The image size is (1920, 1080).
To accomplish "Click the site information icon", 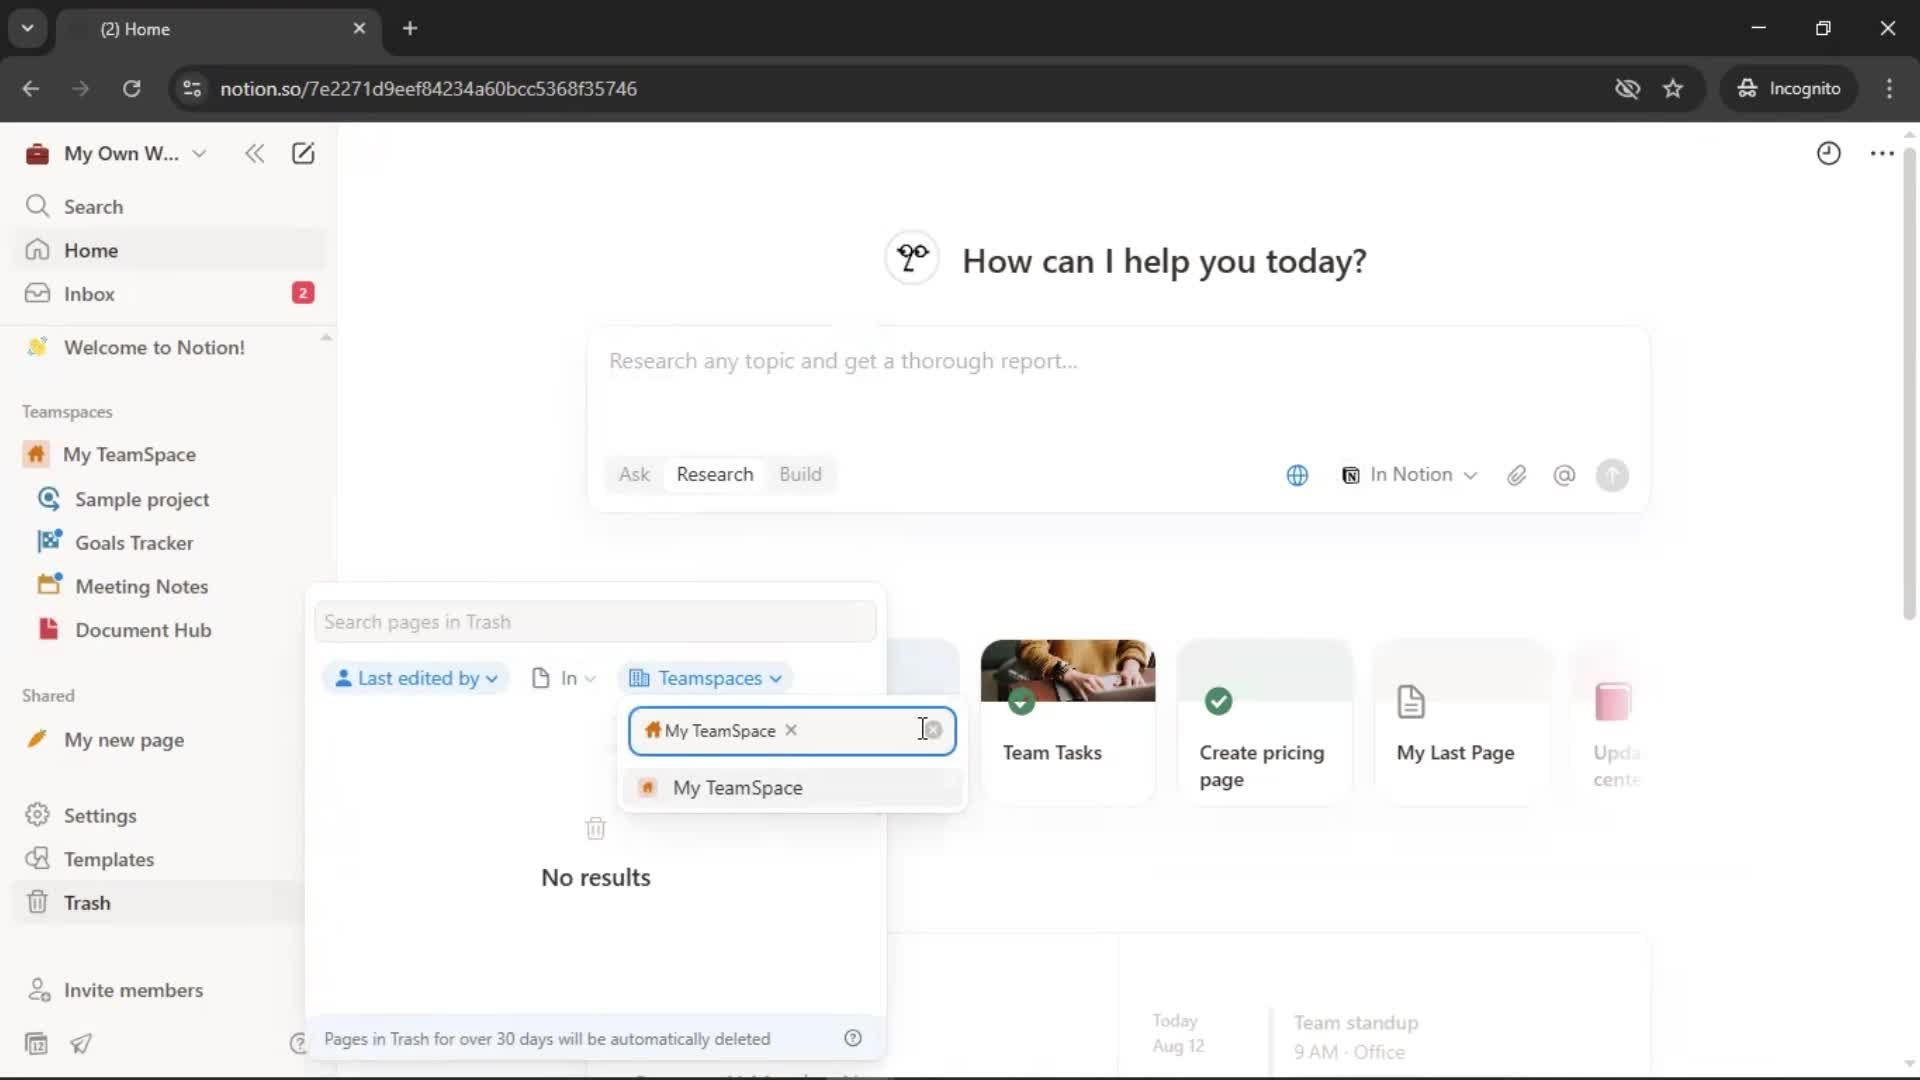I will (192, 88).
